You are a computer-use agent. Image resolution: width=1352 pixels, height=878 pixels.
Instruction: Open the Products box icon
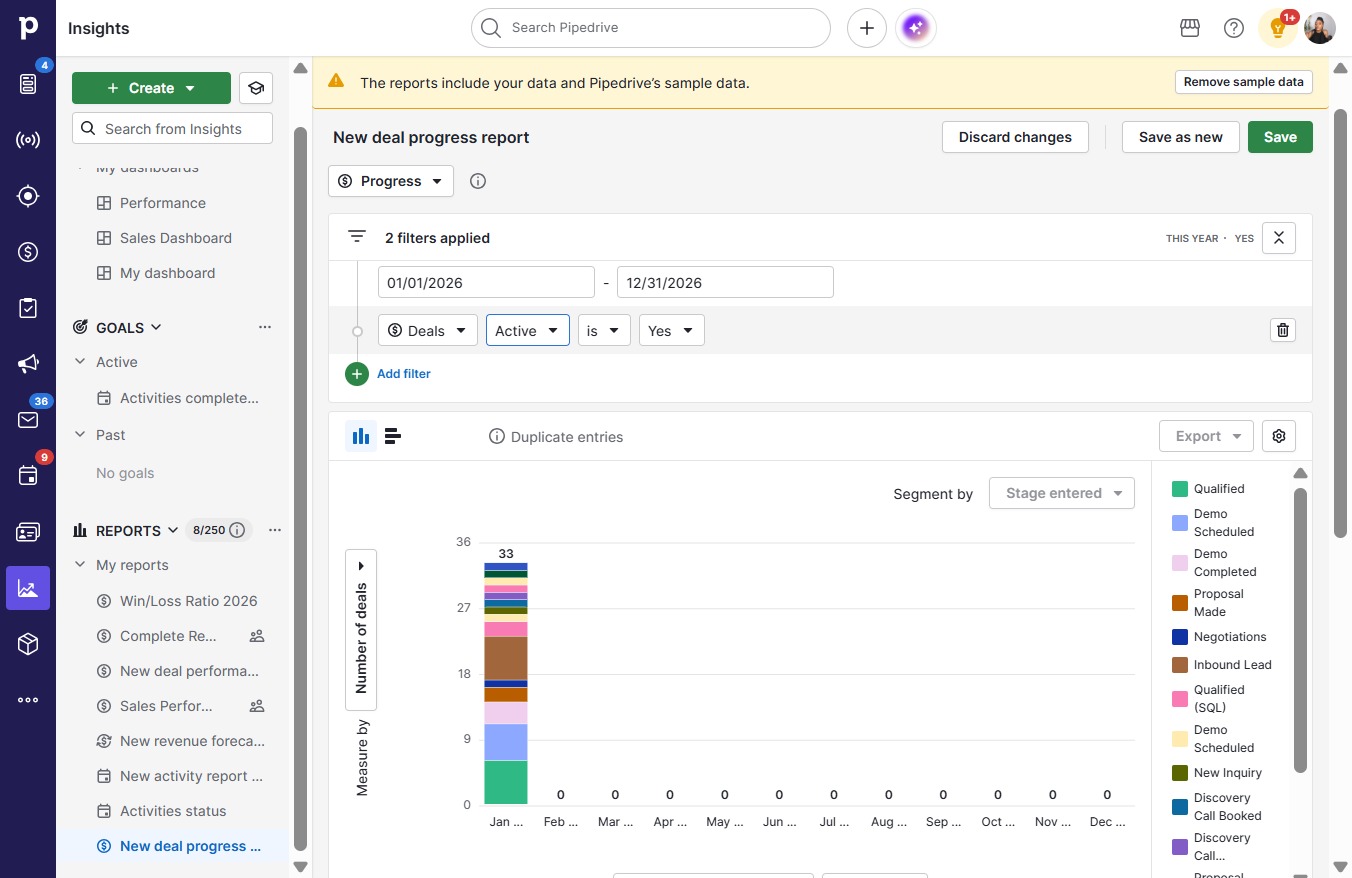tap(28, 644)
